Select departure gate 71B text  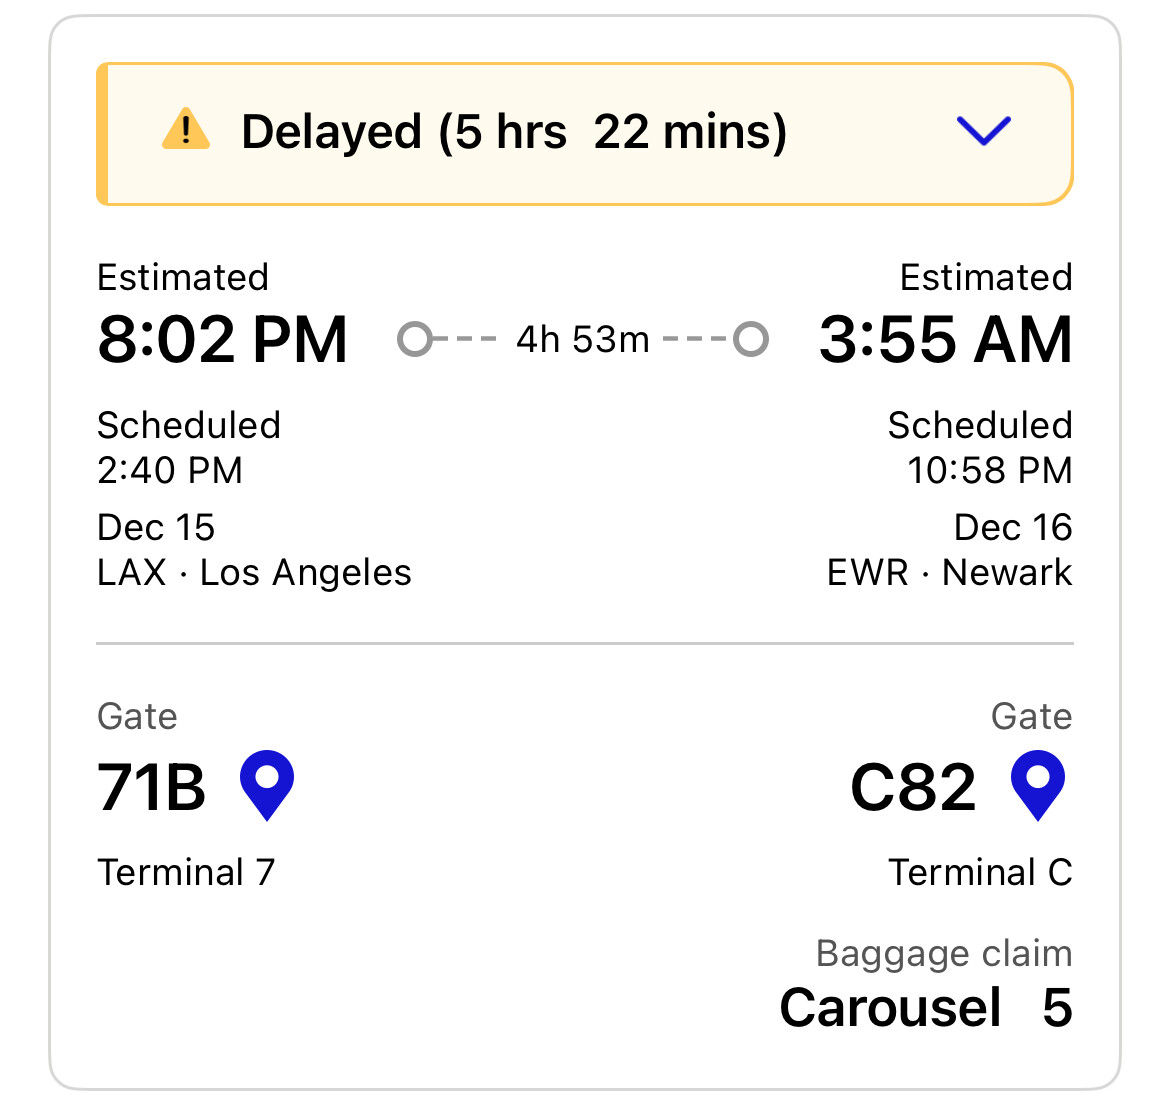(151, 787)
